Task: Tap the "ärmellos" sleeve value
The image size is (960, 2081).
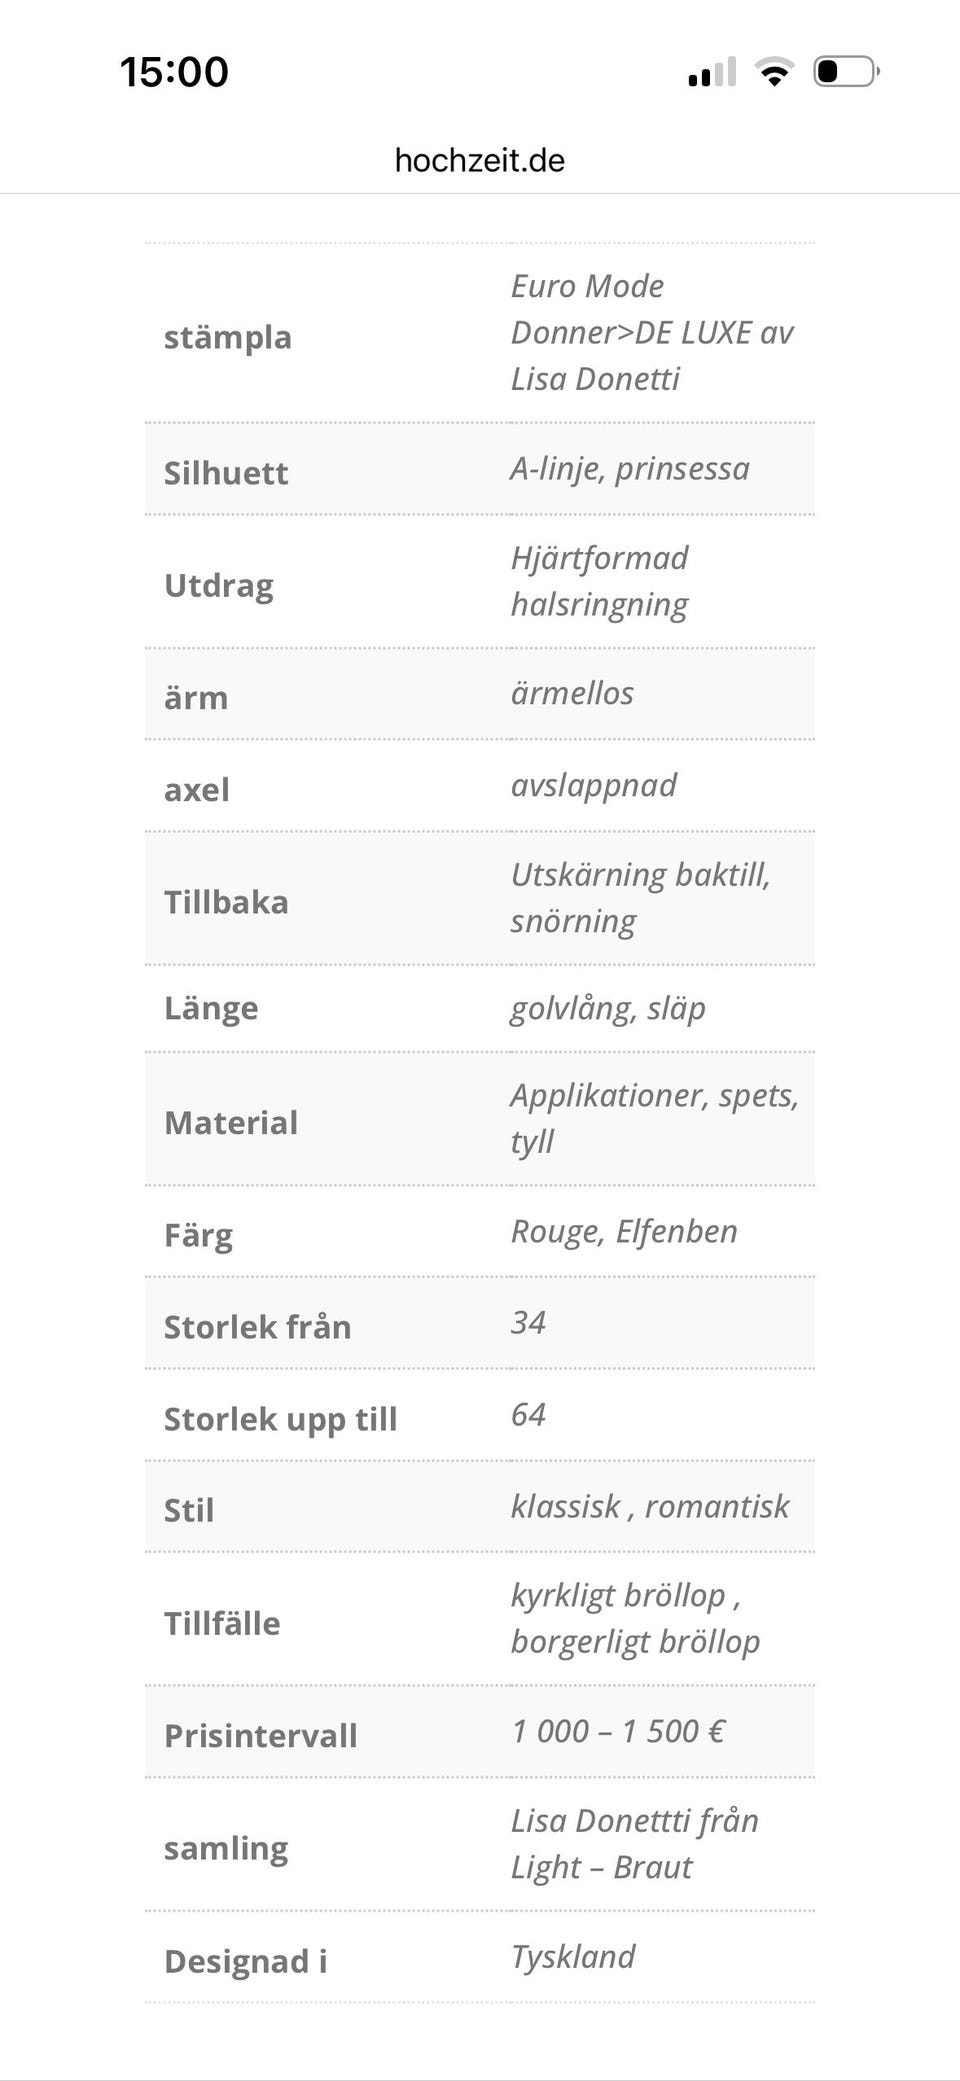Action: pos(572,693)
